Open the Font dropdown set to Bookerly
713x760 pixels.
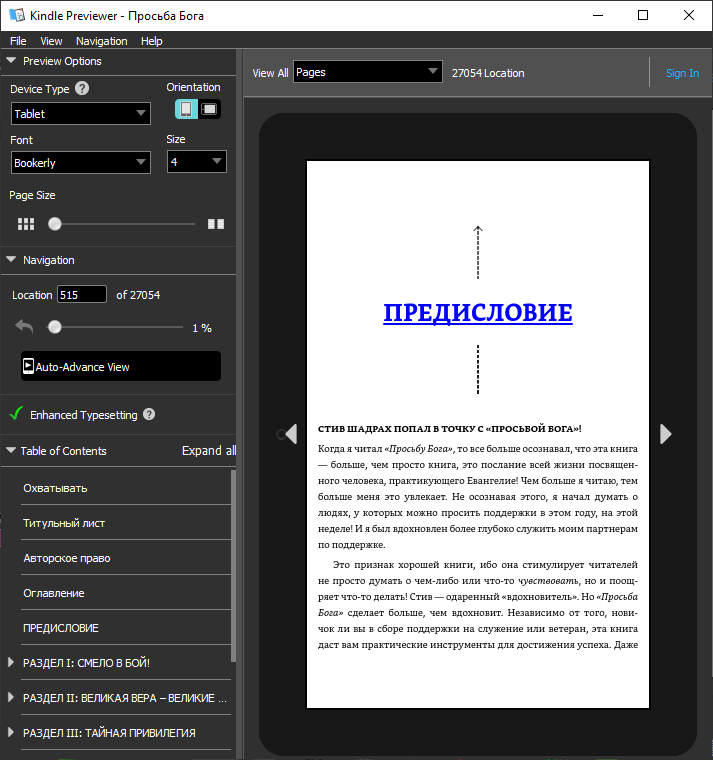pyautogui.click(x=80, y=162)
